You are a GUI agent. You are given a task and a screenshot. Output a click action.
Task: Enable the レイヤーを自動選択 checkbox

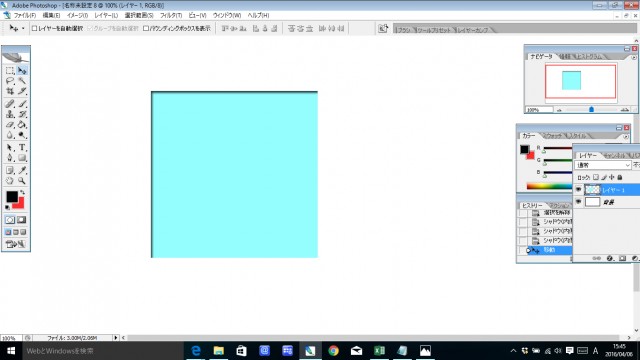click(x=34, y=28)
